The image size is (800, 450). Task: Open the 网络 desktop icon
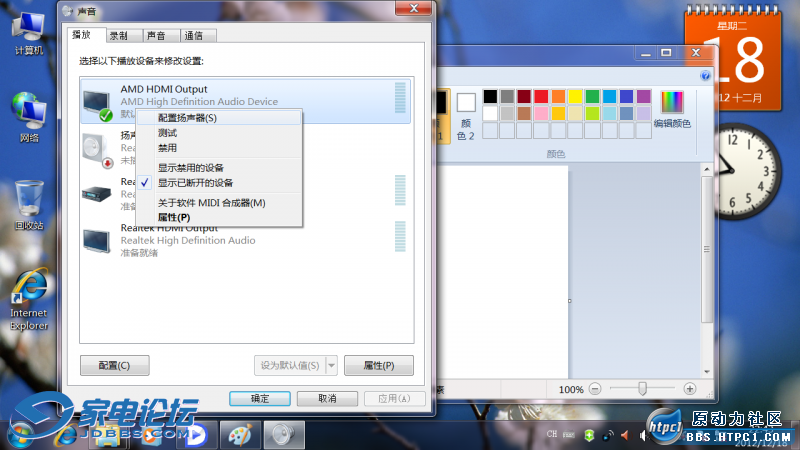point(29,117)
